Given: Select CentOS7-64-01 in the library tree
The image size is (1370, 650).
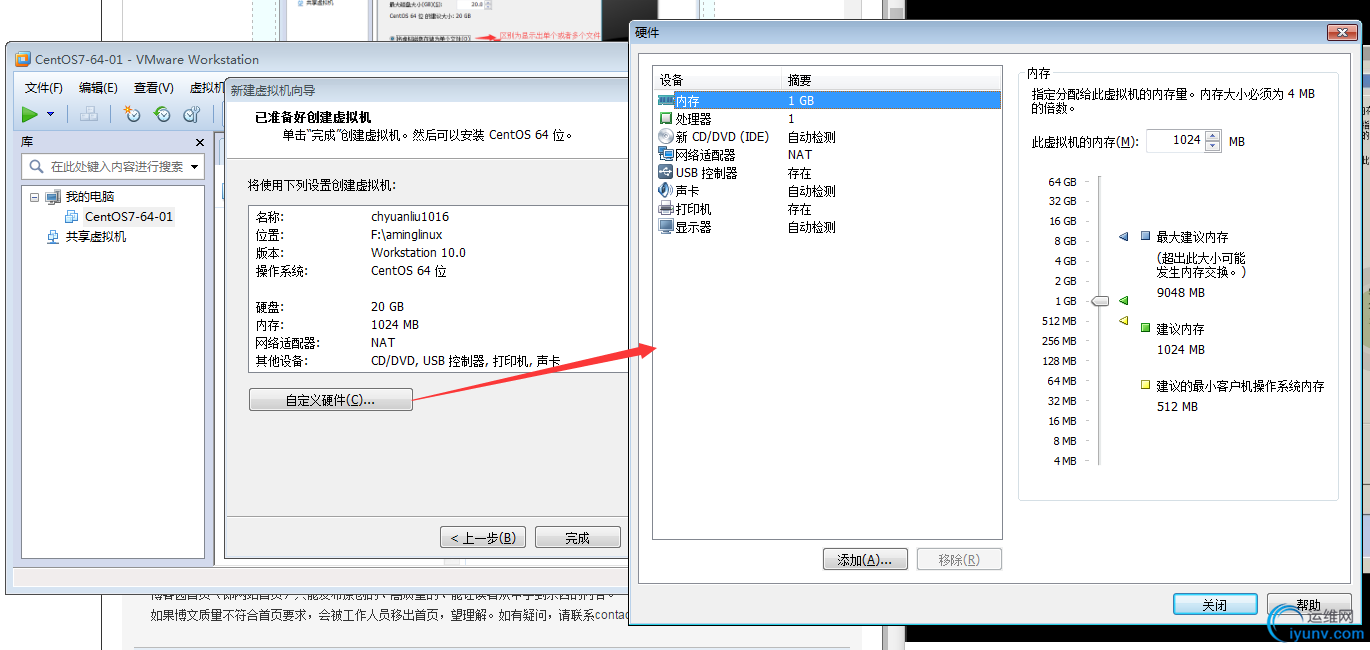Looking at the screenshot, I should pyautogui.click(x=128, y=216).
